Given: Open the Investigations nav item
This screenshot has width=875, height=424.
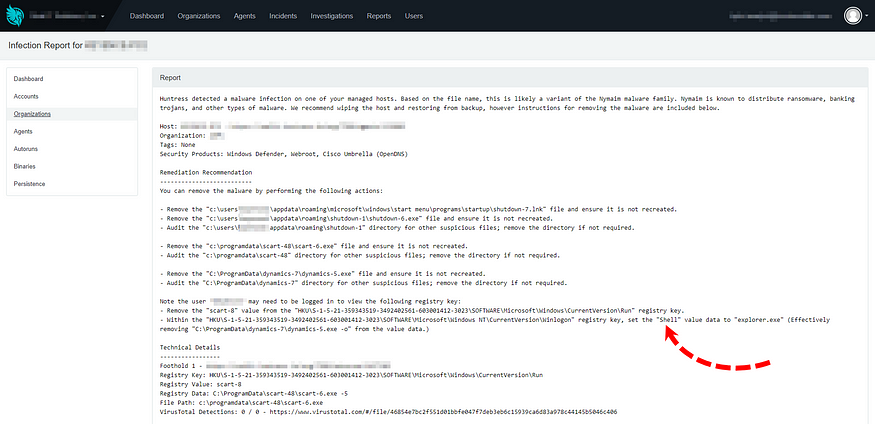Looking at the screenshot, I should pyautogui.click(x=331, y=16).
